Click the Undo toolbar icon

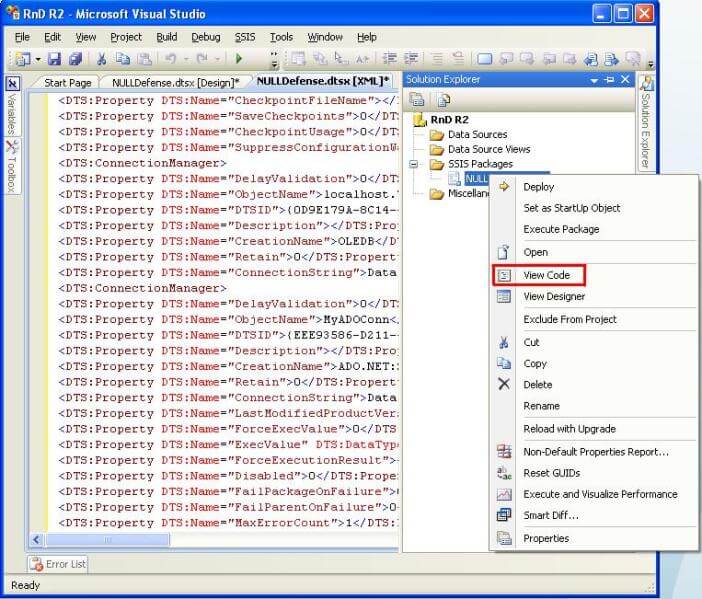coord(171,59)
